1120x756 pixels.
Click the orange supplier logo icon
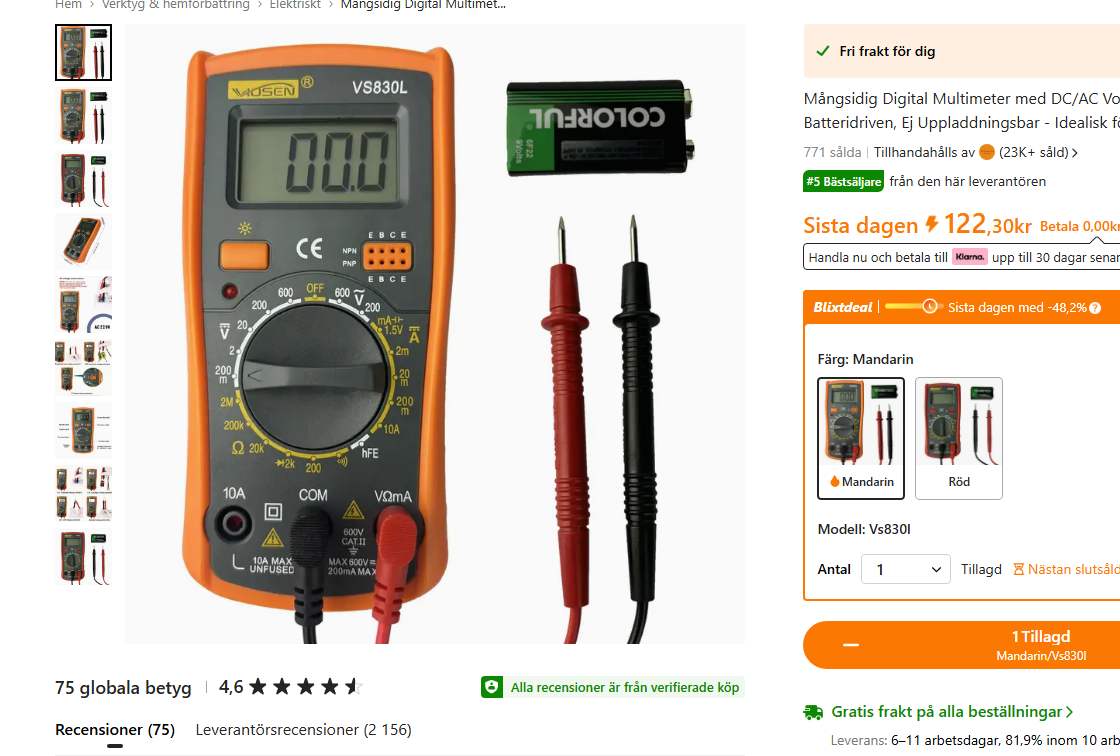click(x=986, y=152)
